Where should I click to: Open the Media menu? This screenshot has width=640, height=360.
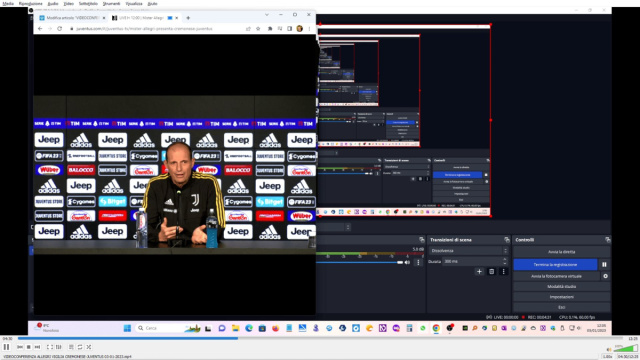click(8, 3)
